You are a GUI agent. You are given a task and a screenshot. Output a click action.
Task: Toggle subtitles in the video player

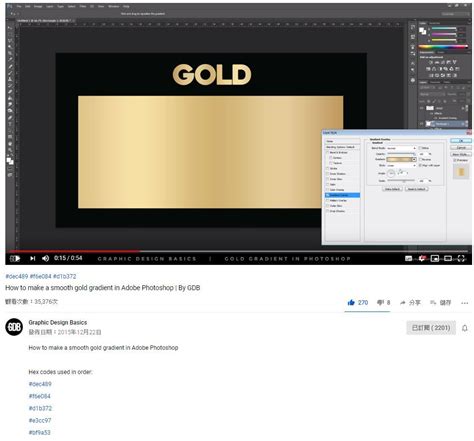408,258
